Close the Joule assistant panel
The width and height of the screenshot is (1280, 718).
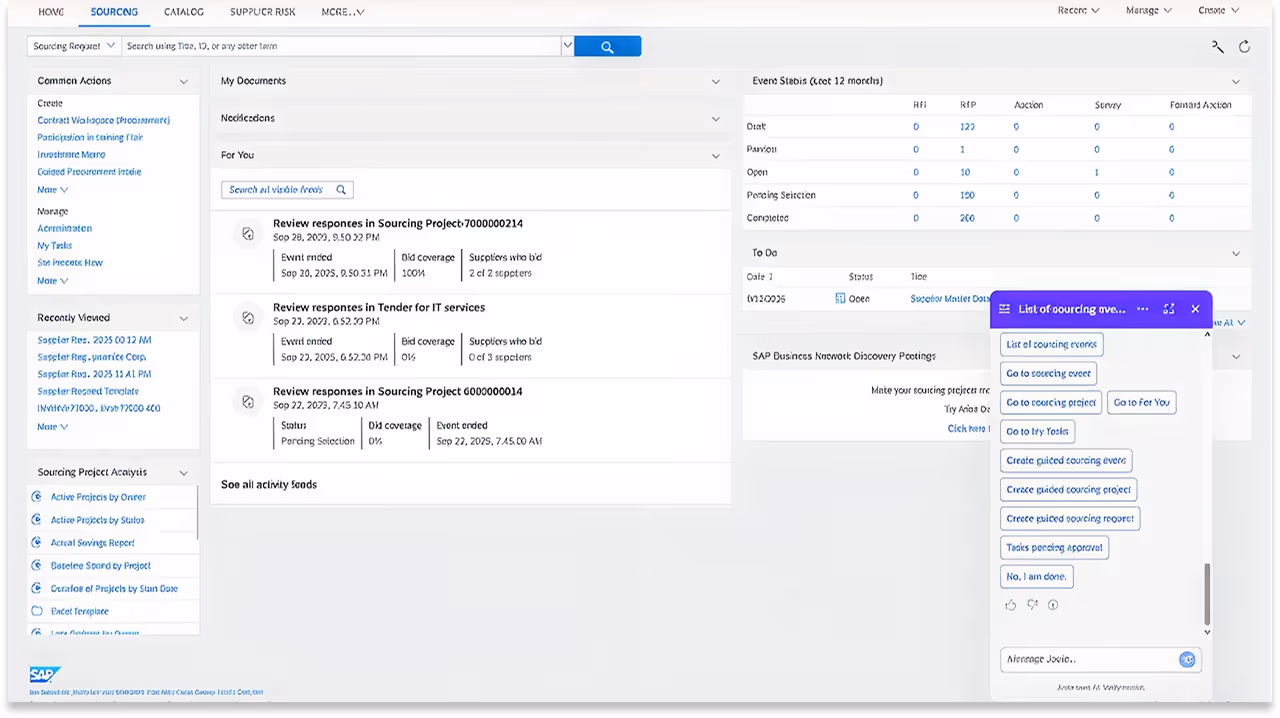click(1195, 309)
